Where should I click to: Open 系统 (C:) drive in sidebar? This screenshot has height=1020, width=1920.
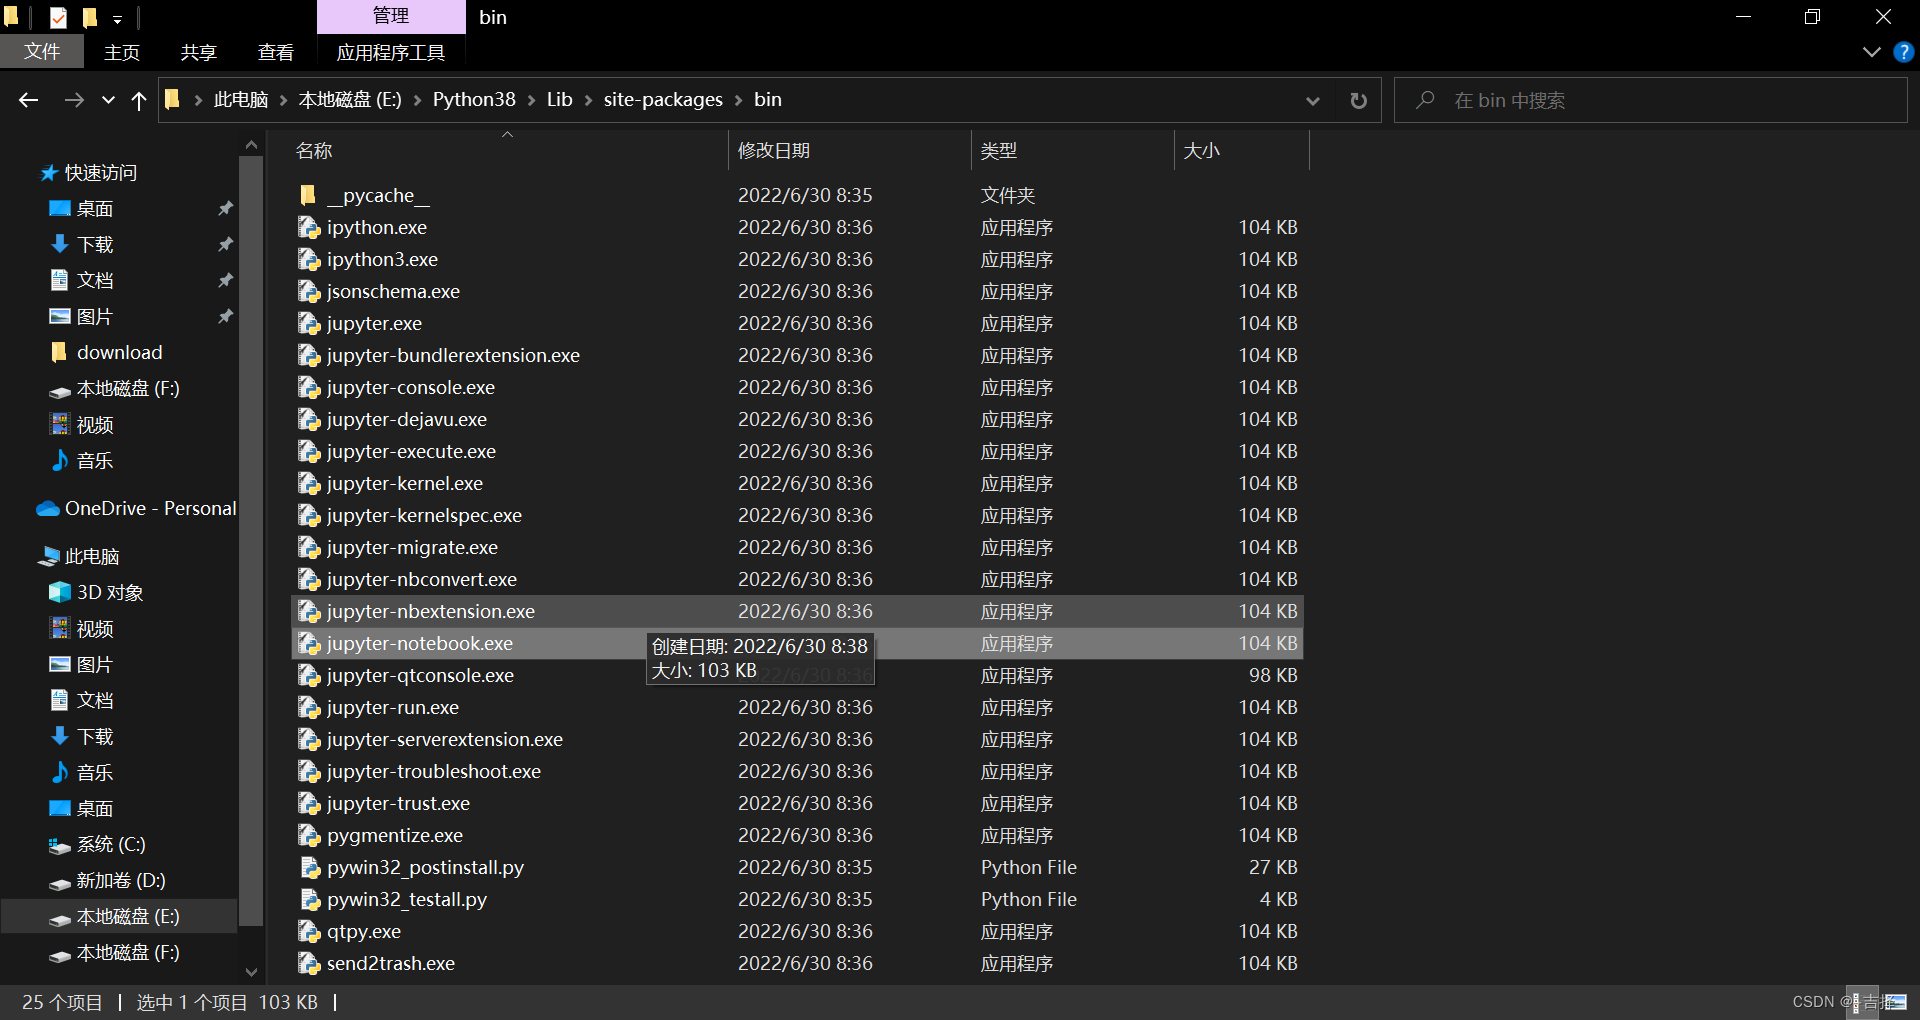click(111, 844)
